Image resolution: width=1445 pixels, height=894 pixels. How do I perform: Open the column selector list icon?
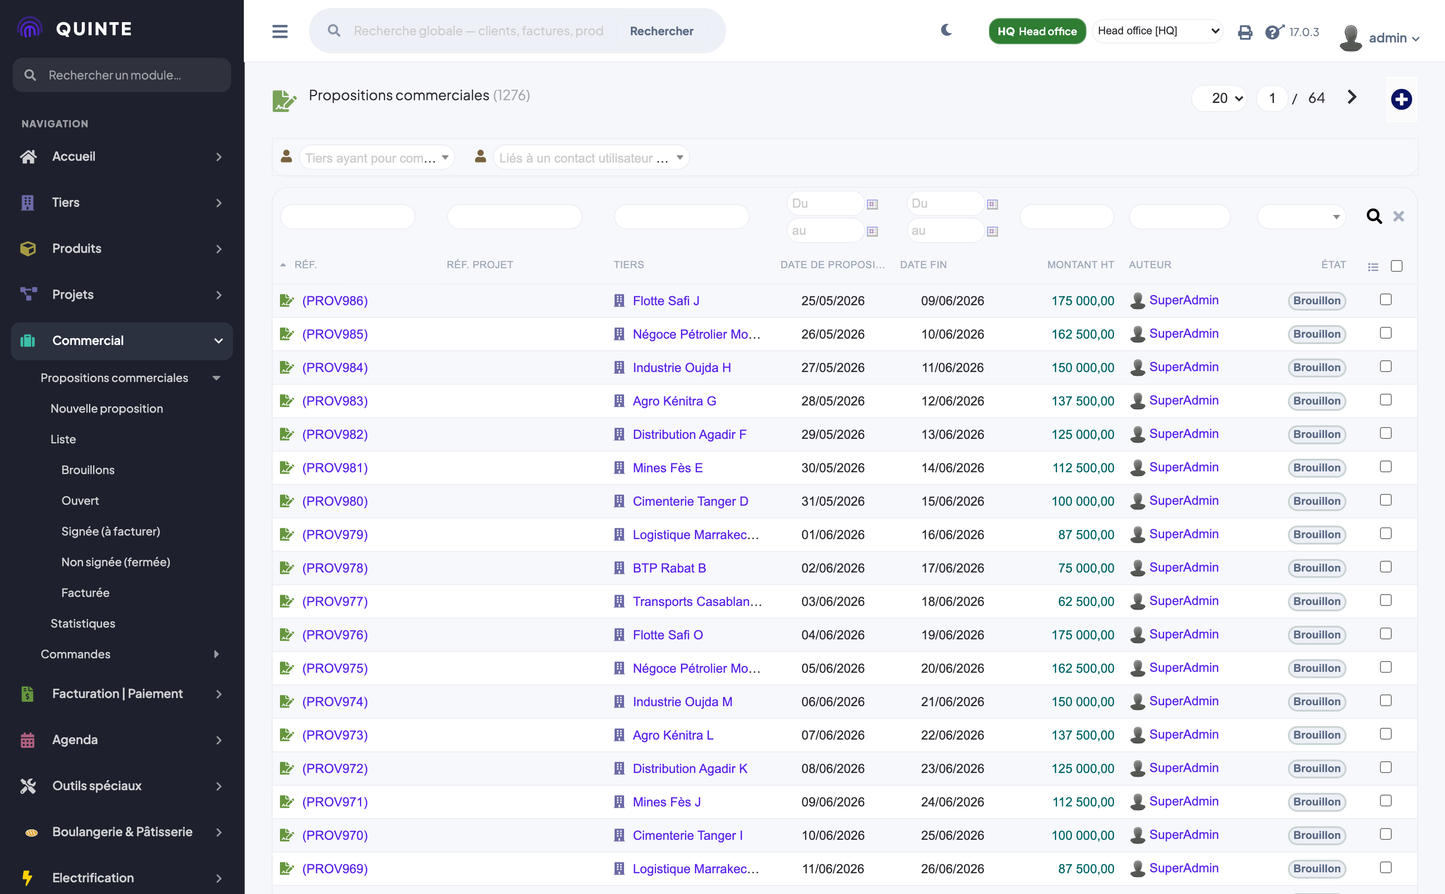point(1373,266)
